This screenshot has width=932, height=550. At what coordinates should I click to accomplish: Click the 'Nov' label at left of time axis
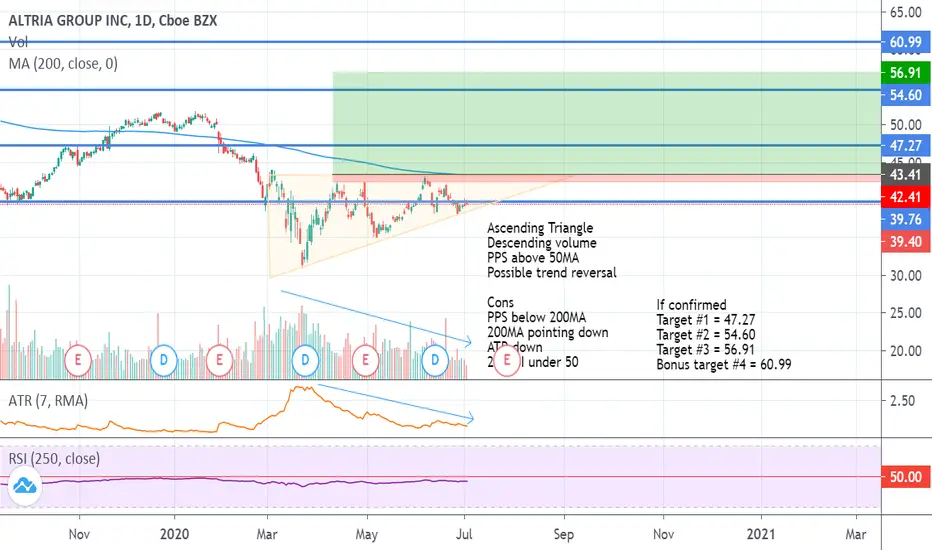click(x=79, y=534)
